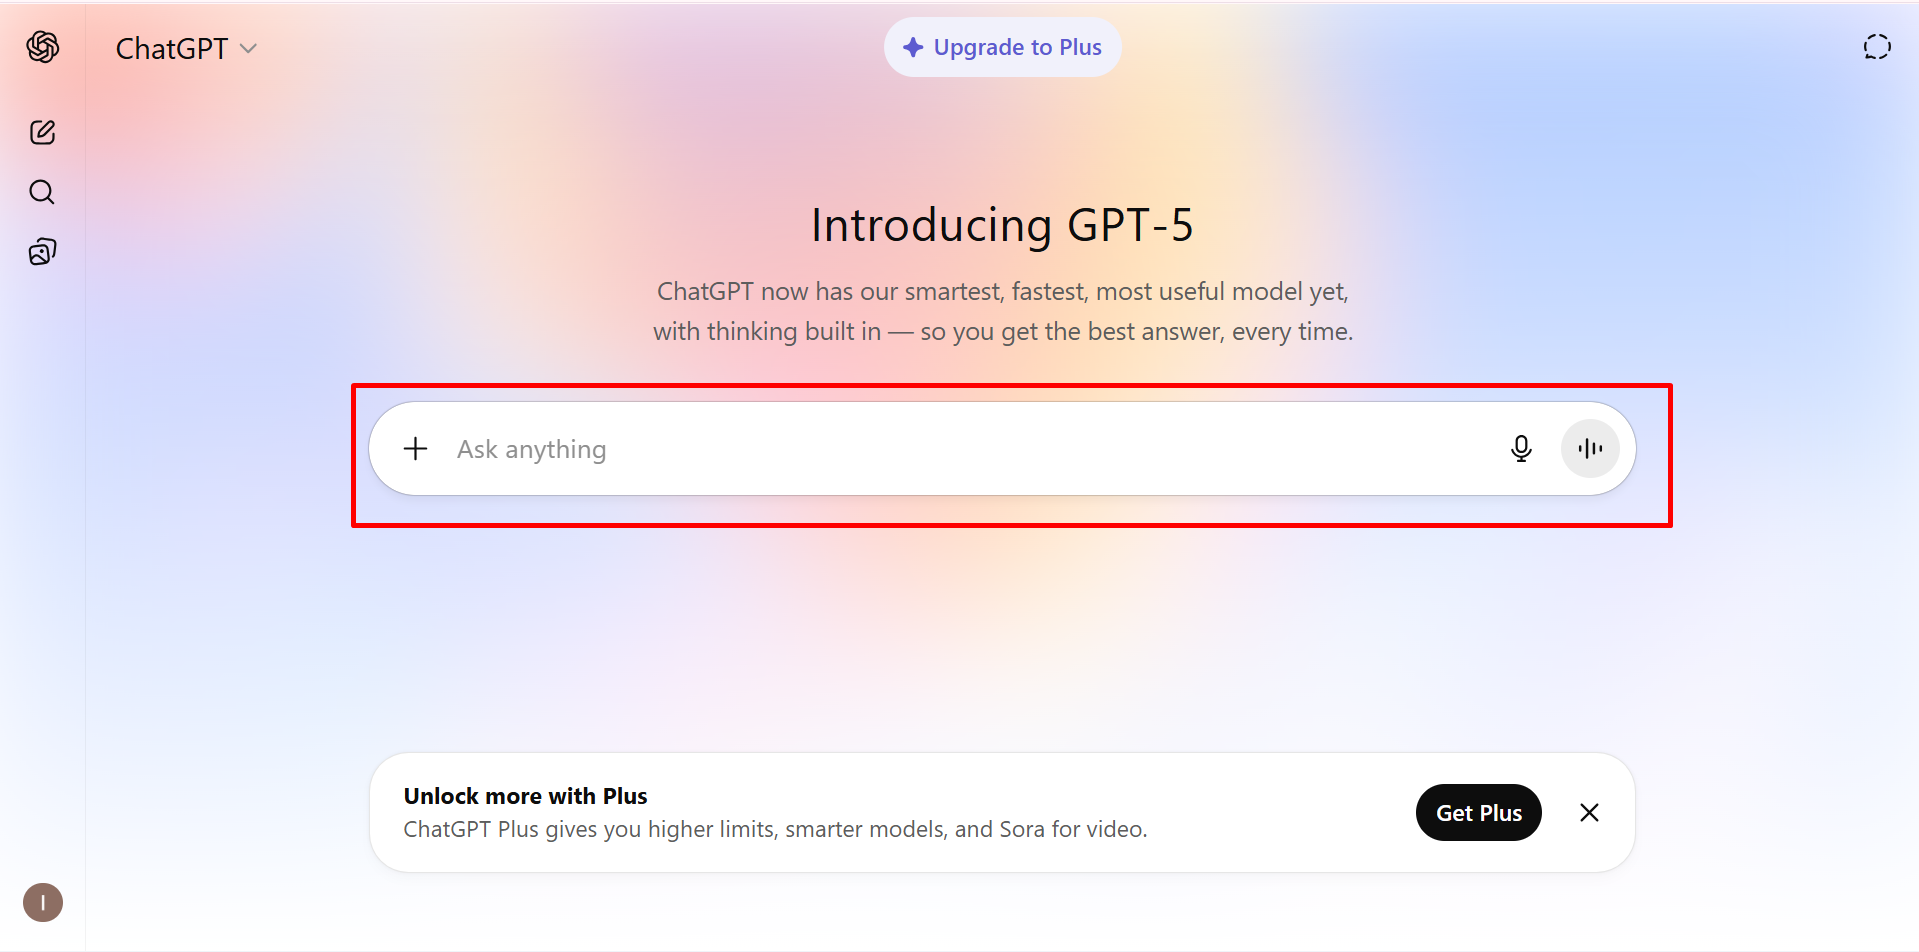
Task: Click the microphone dictate icon
Action: coord(1521,449)
